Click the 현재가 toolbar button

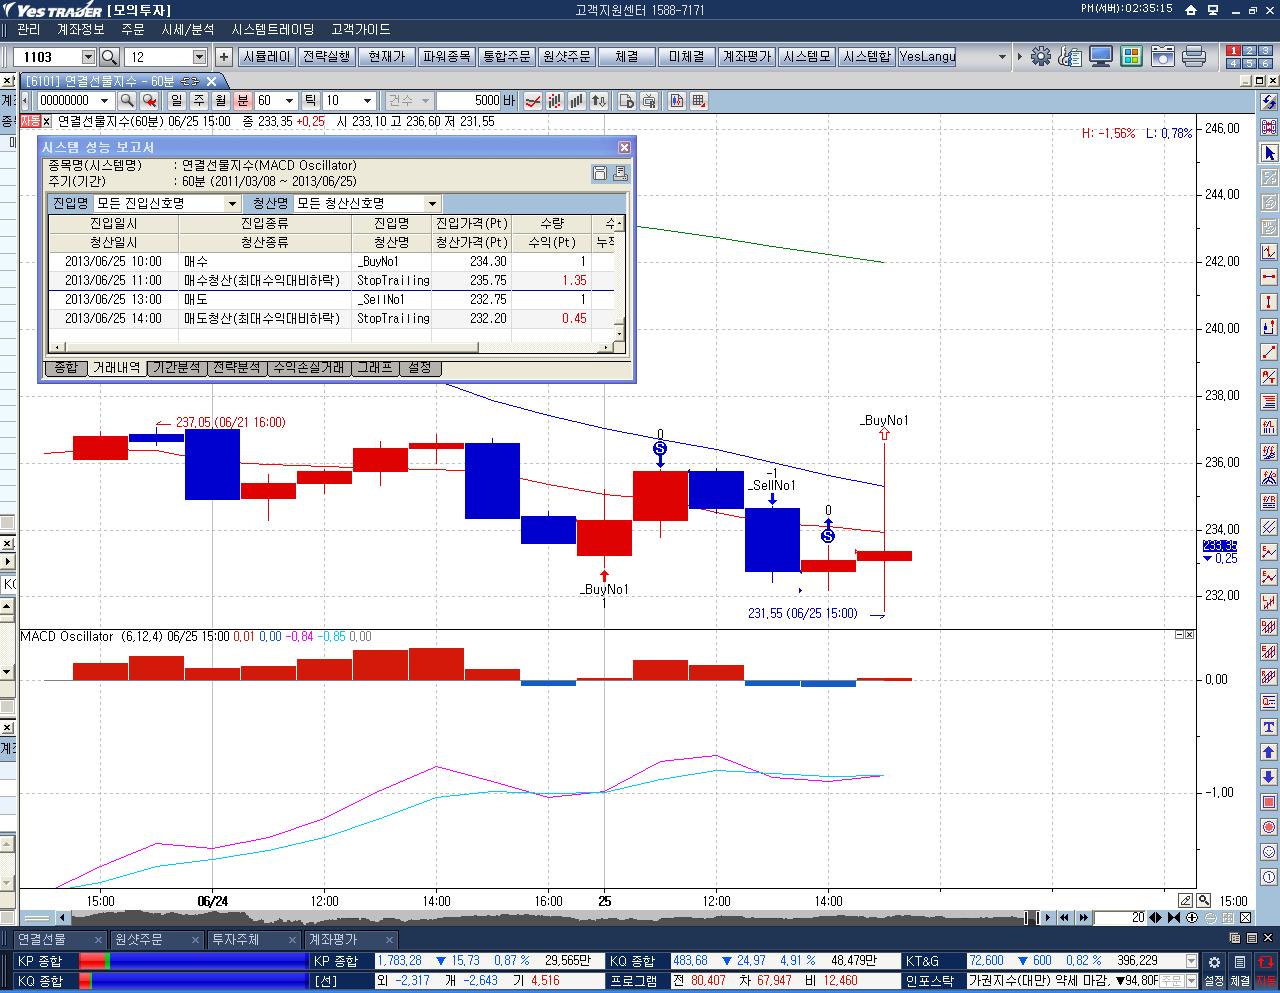point(387,57)
